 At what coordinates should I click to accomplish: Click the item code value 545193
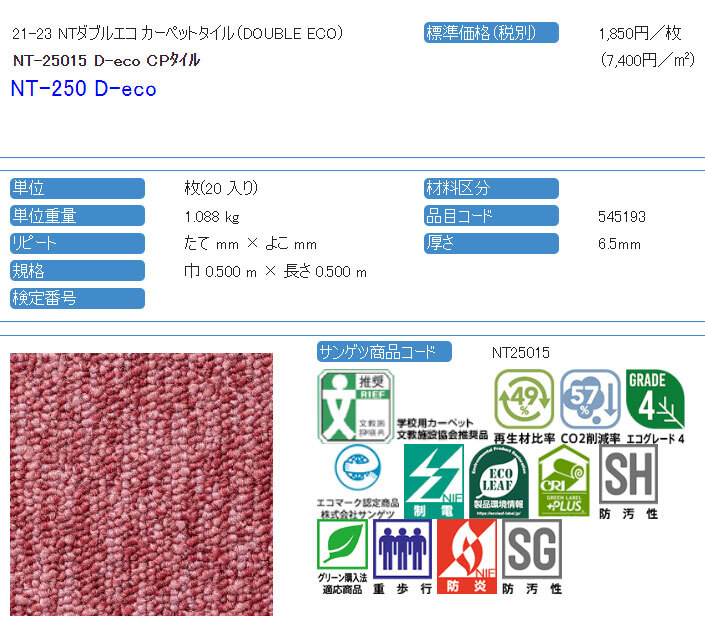(x=622, y=217)
